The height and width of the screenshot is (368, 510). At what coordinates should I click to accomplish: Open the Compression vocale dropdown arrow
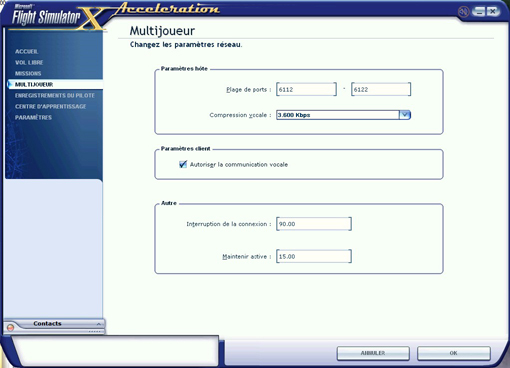pos(405,115)
